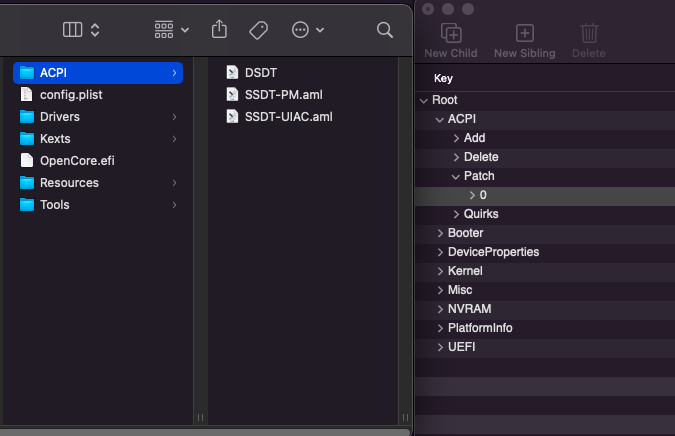Expand the UEFI node
Viewport: 675px width, 436px height.
(440, 347)
